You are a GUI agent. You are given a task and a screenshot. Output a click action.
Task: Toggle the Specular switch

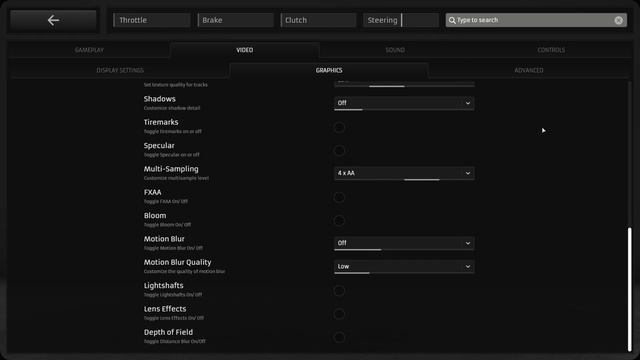339,151
